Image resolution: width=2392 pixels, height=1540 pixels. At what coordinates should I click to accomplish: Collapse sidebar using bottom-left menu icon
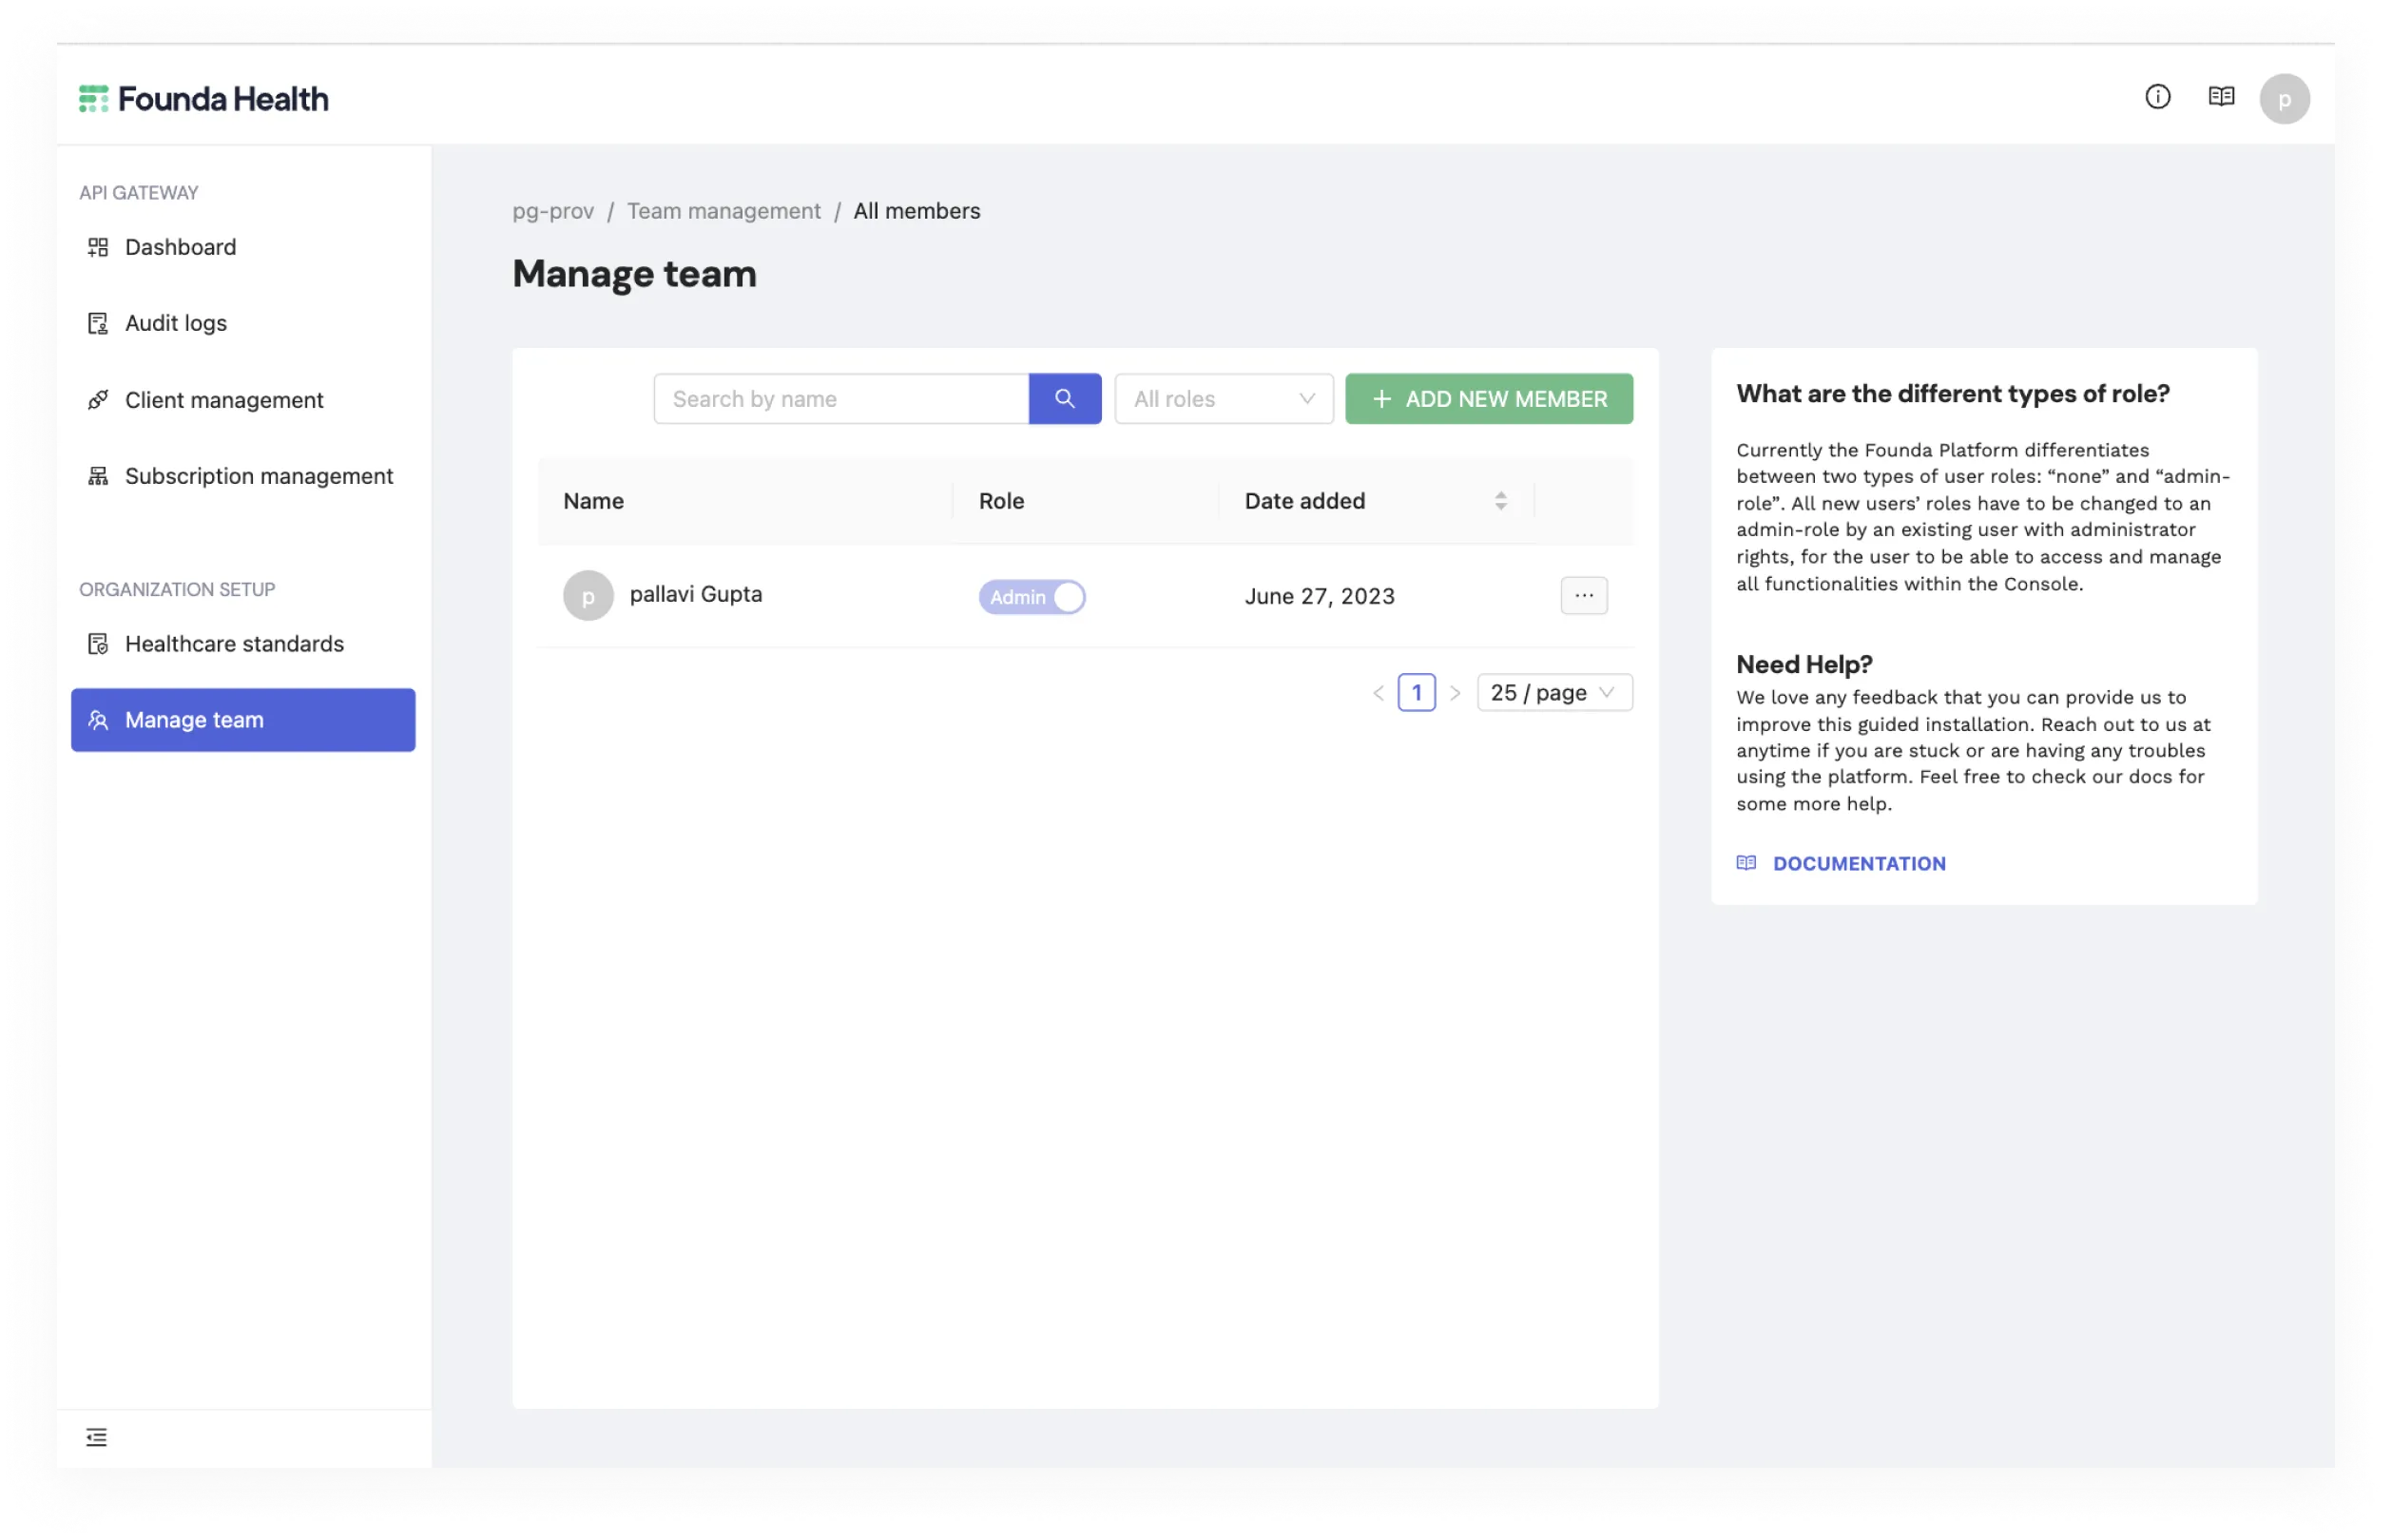(x=96, y=1437)
